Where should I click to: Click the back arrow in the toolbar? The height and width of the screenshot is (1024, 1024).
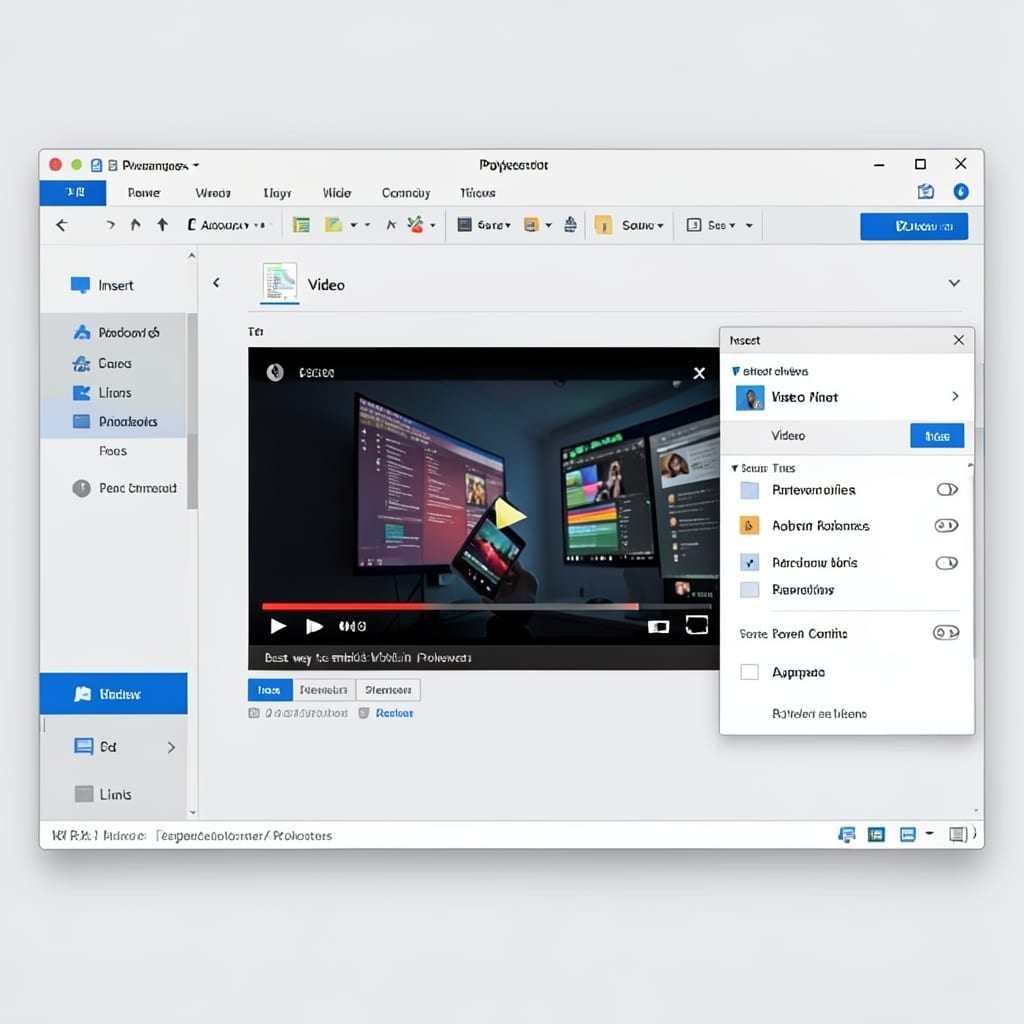(61, 225)
